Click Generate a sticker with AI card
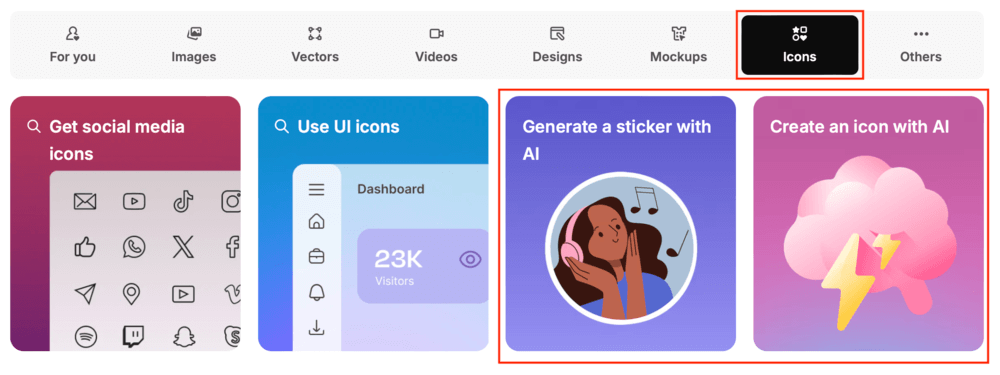 [x=621, y=223]
